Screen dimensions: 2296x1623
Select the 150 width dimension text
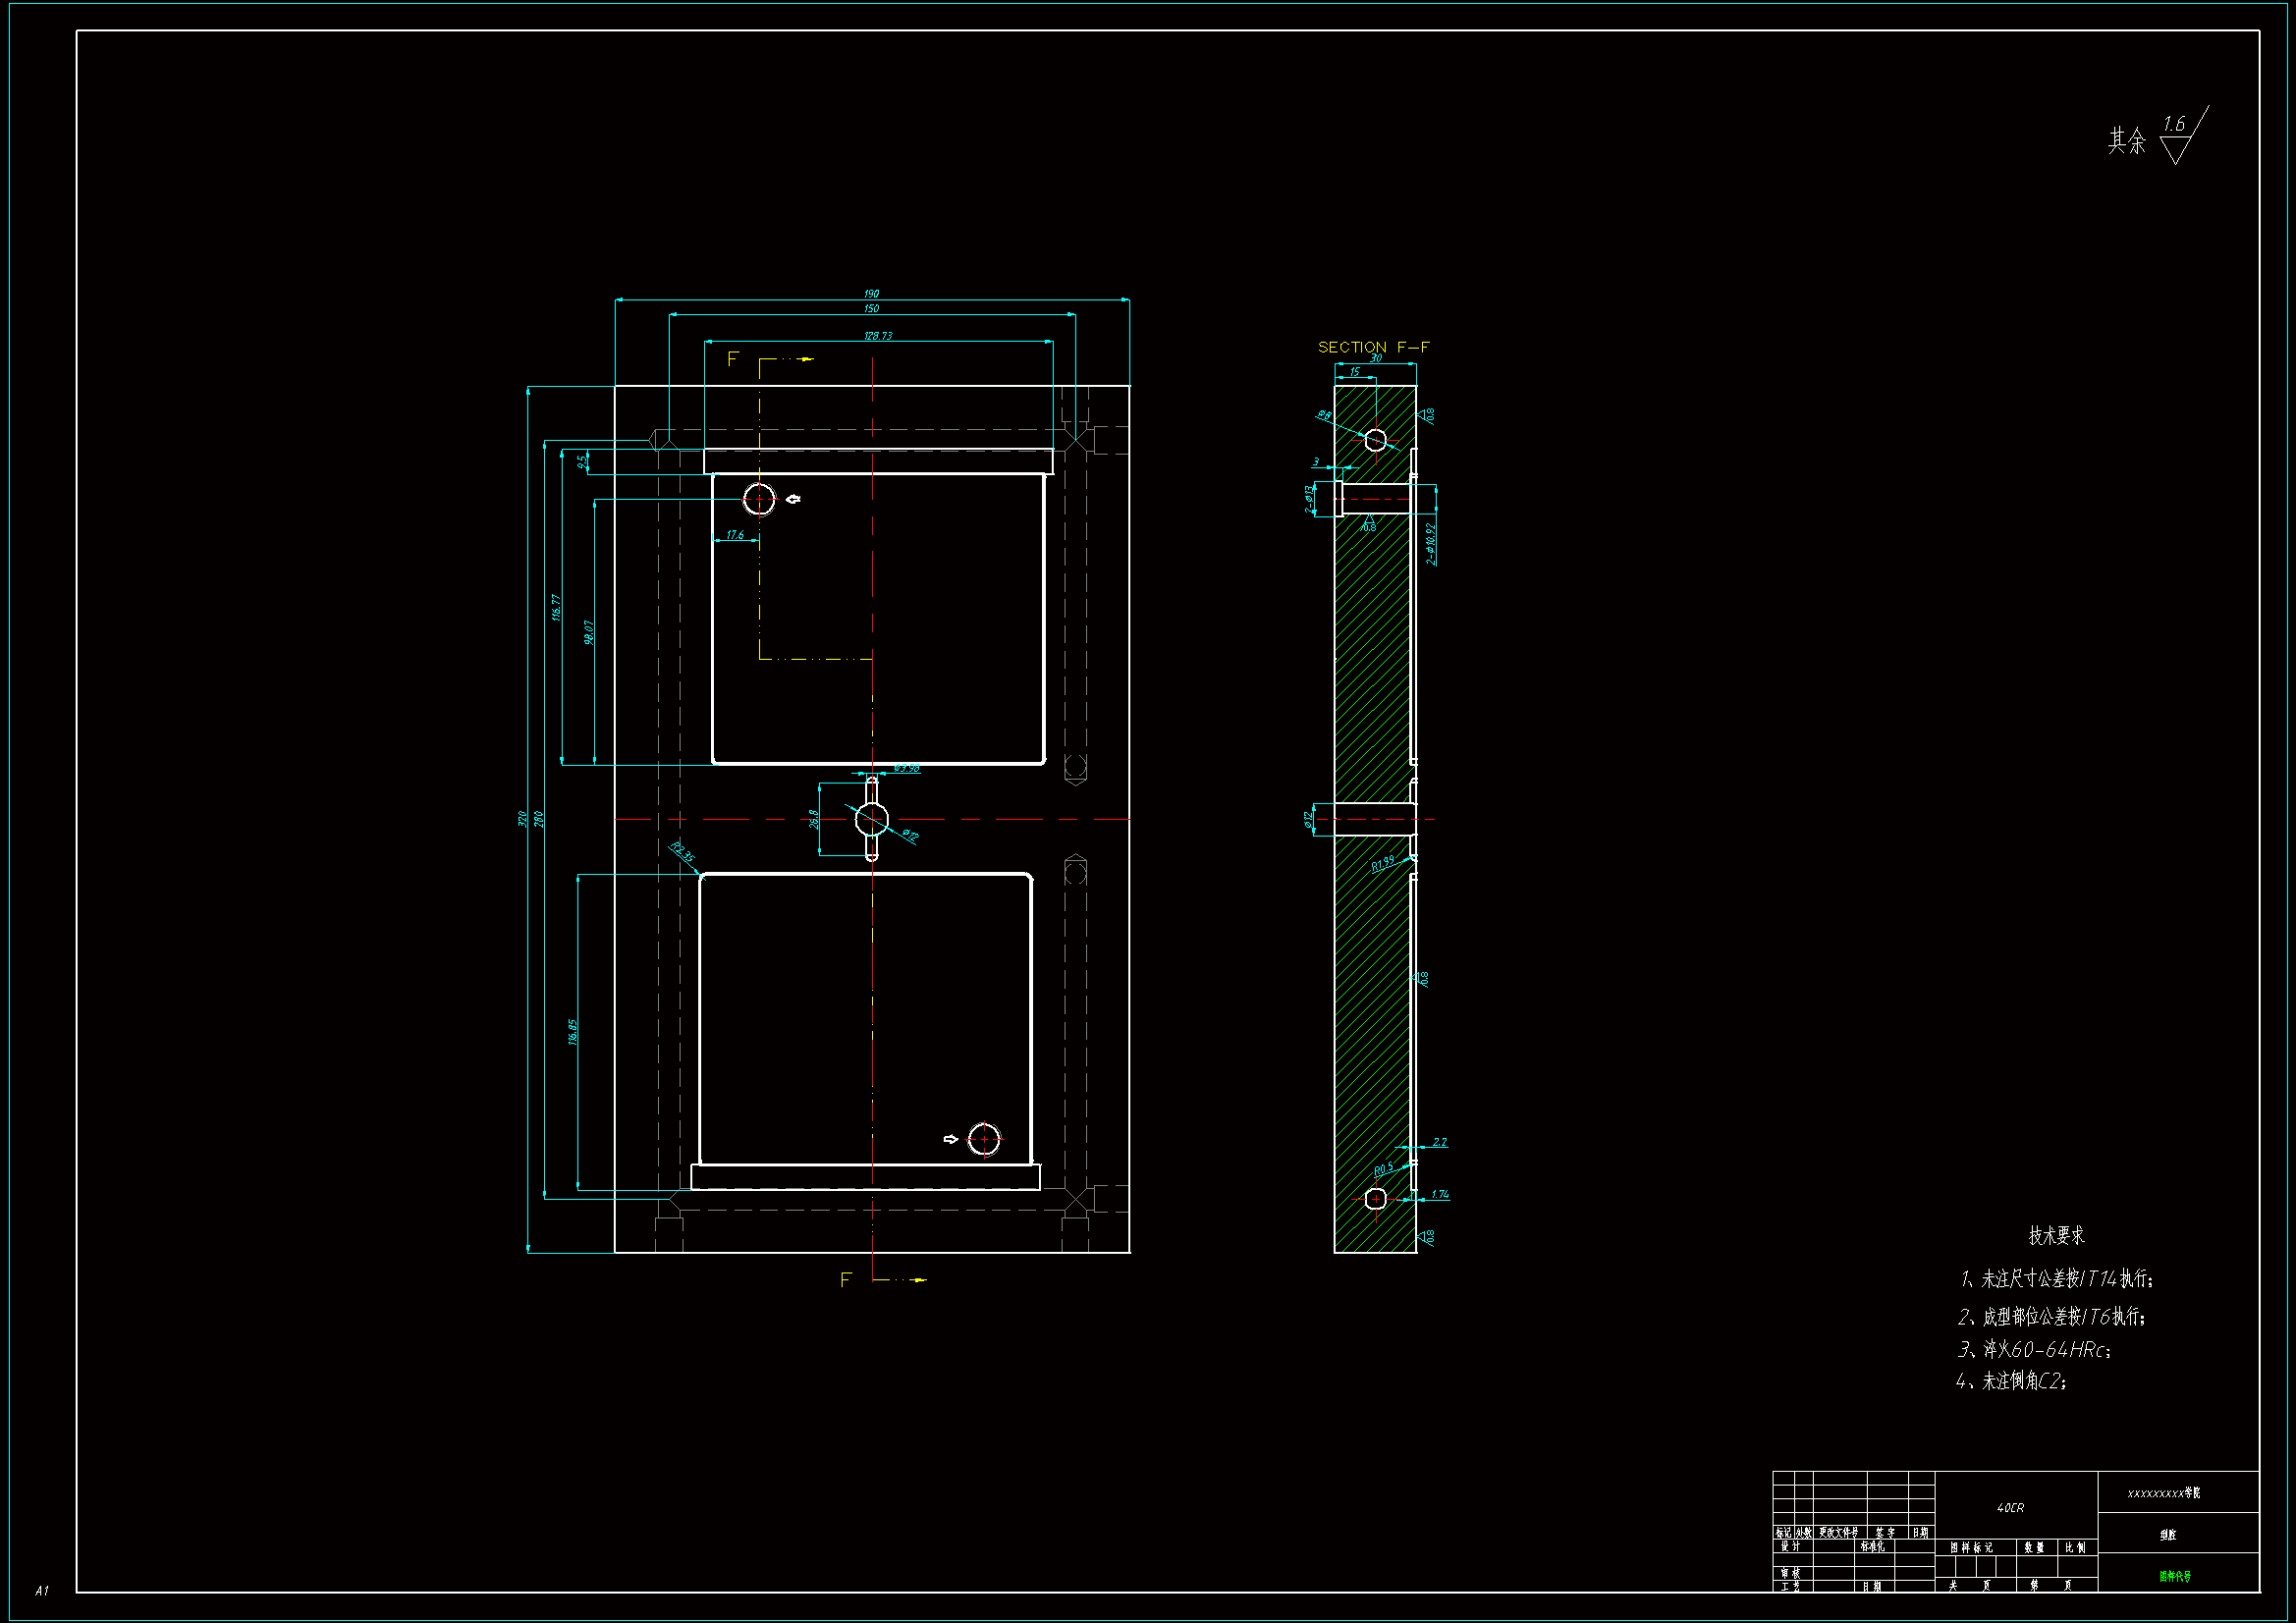click(871, 309)
